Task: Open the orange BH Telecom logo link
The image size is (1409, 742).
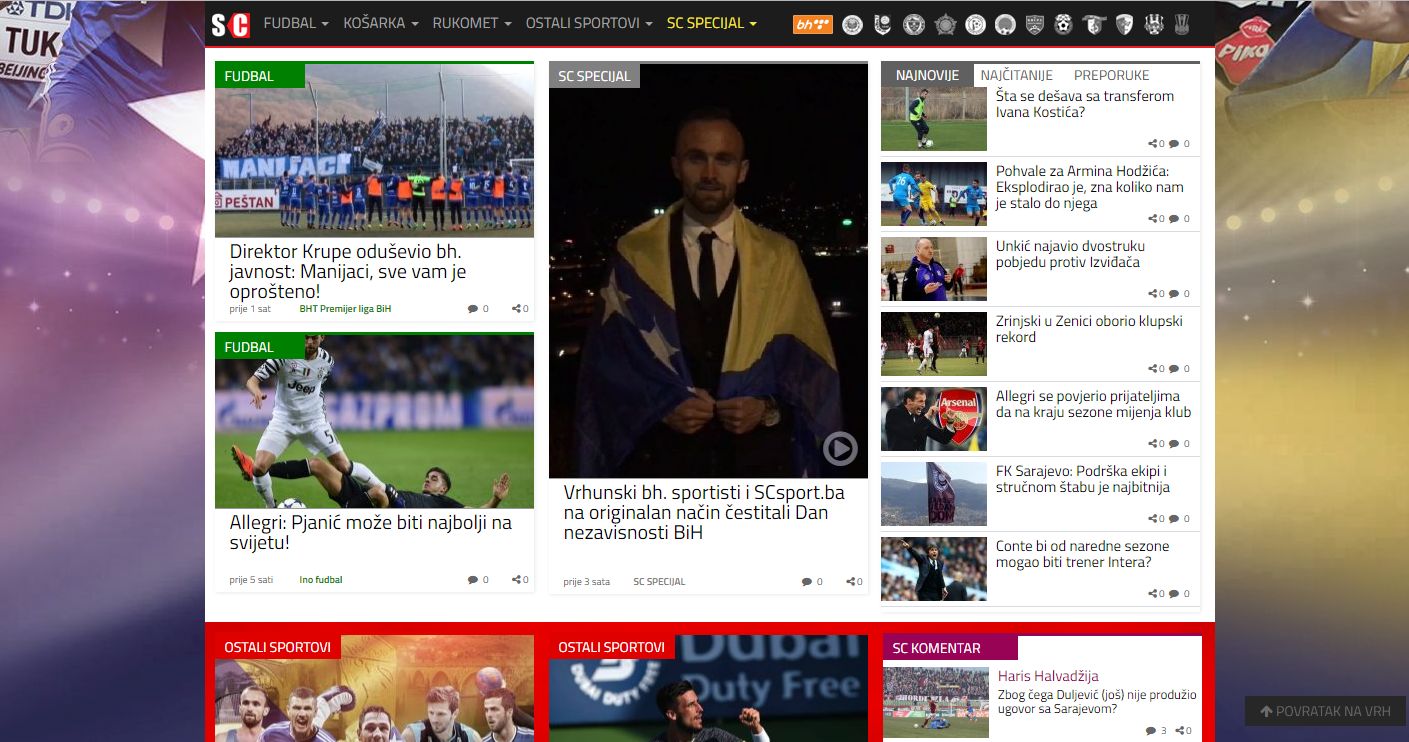Action: pos(812,24)
